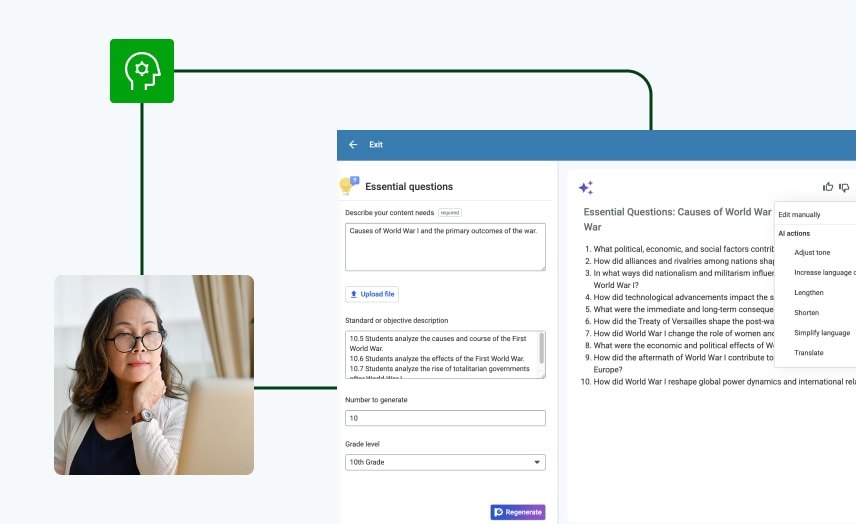Click the purple sparkles AI icon
856x524 pixels.
pyautogui.click(x=586, y=188)
